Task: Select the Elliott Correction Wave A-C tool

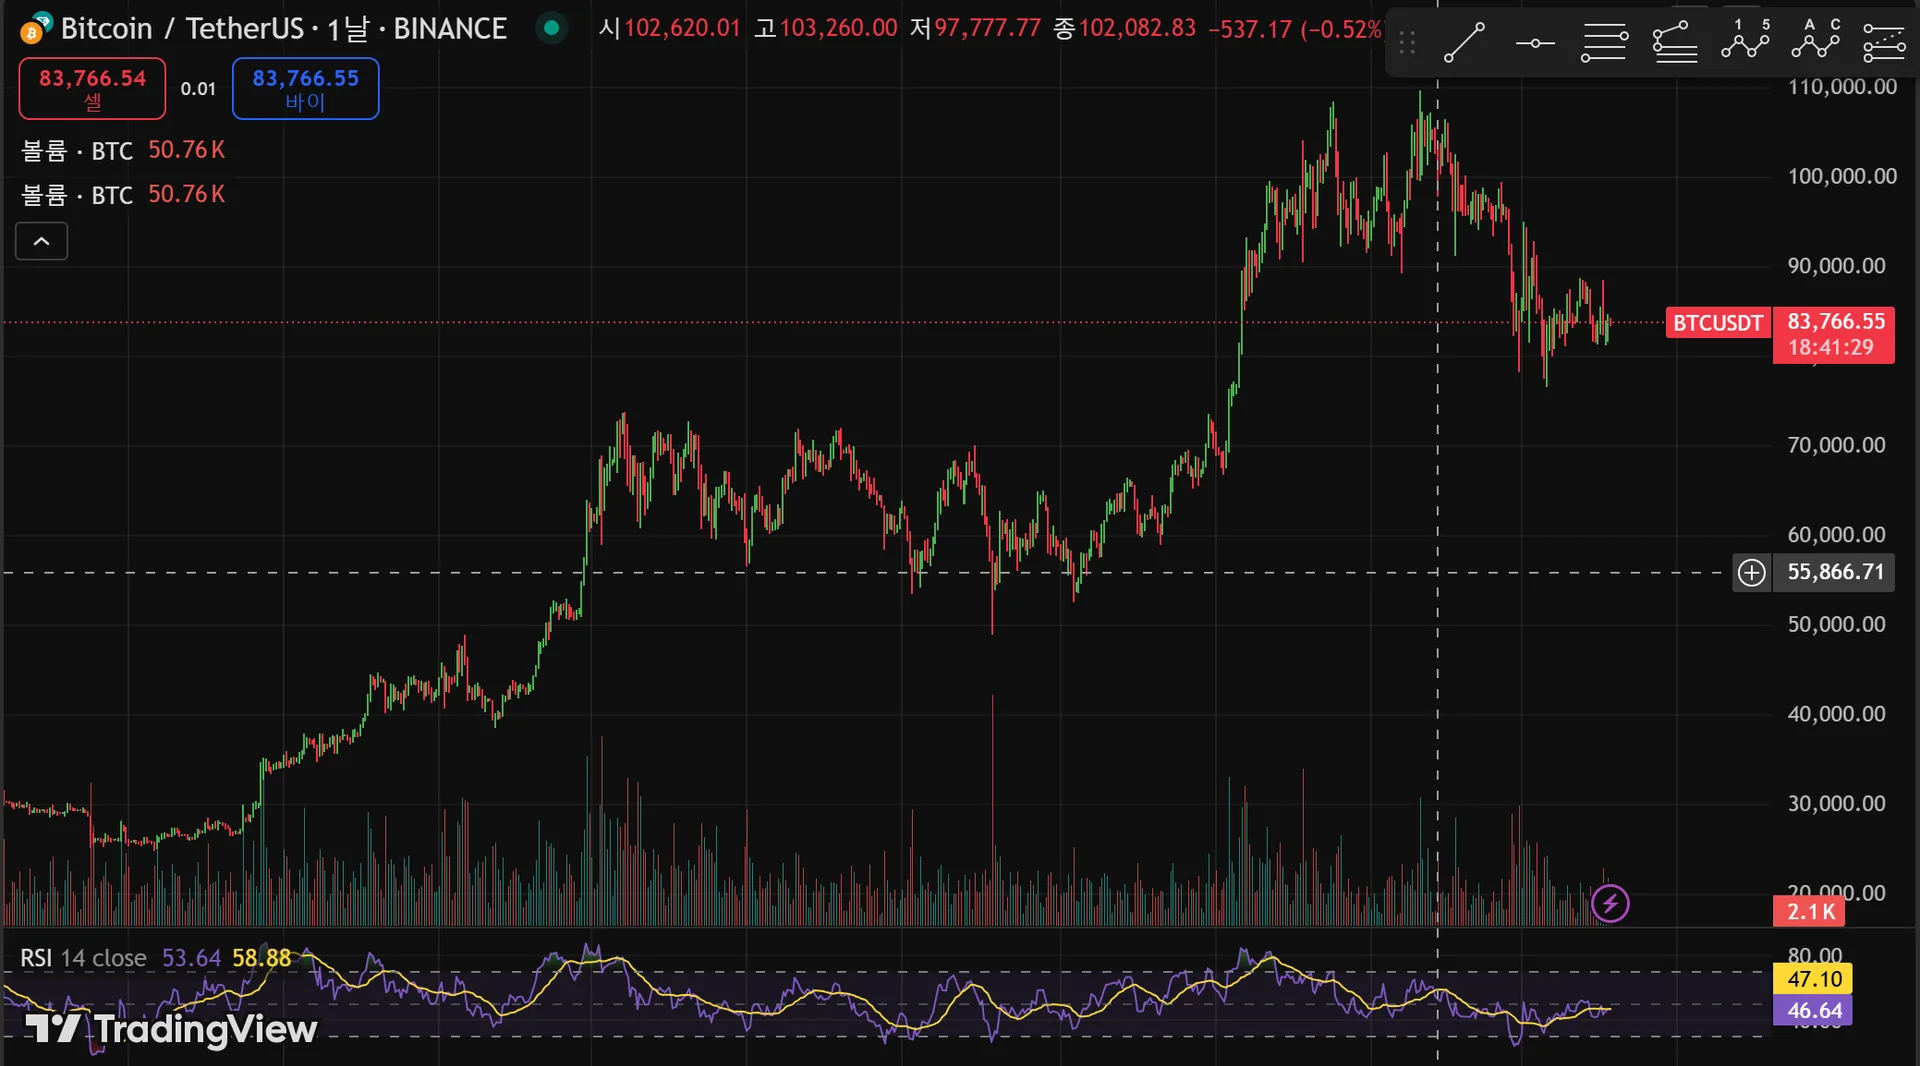Action: point(1815,41)
